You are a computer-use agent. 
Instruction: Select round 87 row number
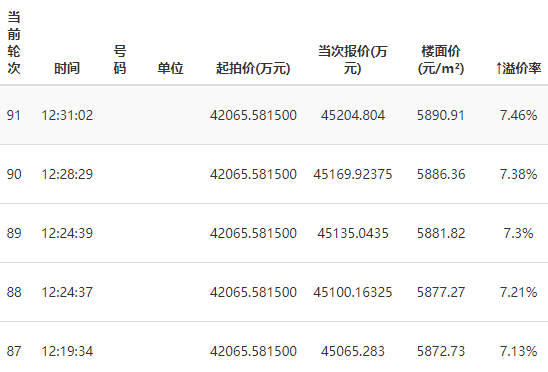(14, 351)
